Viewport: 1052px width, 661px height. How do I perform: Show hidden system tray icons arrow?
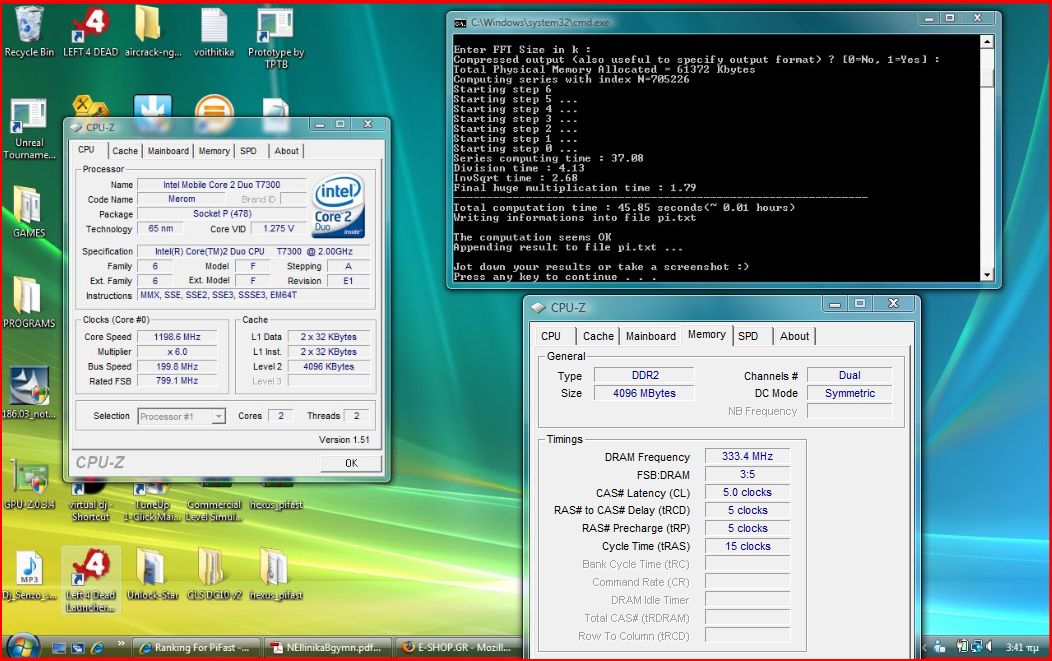[x=924, y=648]
